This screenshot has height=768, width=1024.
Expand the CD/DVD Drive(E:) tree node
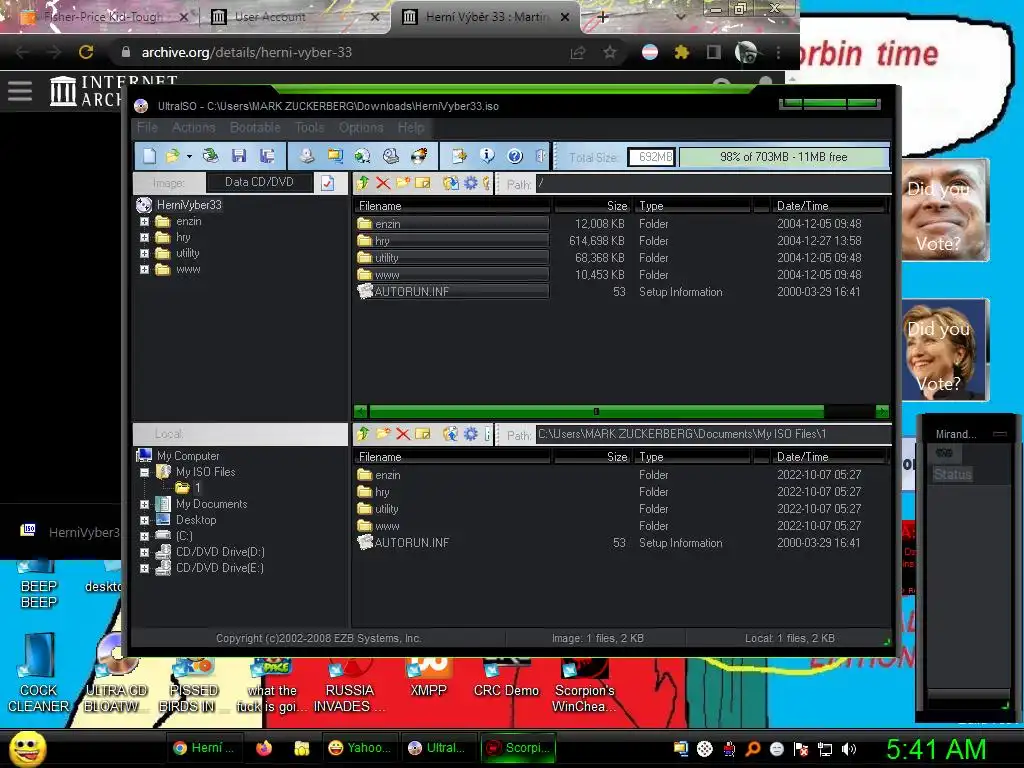pos(144,568)
